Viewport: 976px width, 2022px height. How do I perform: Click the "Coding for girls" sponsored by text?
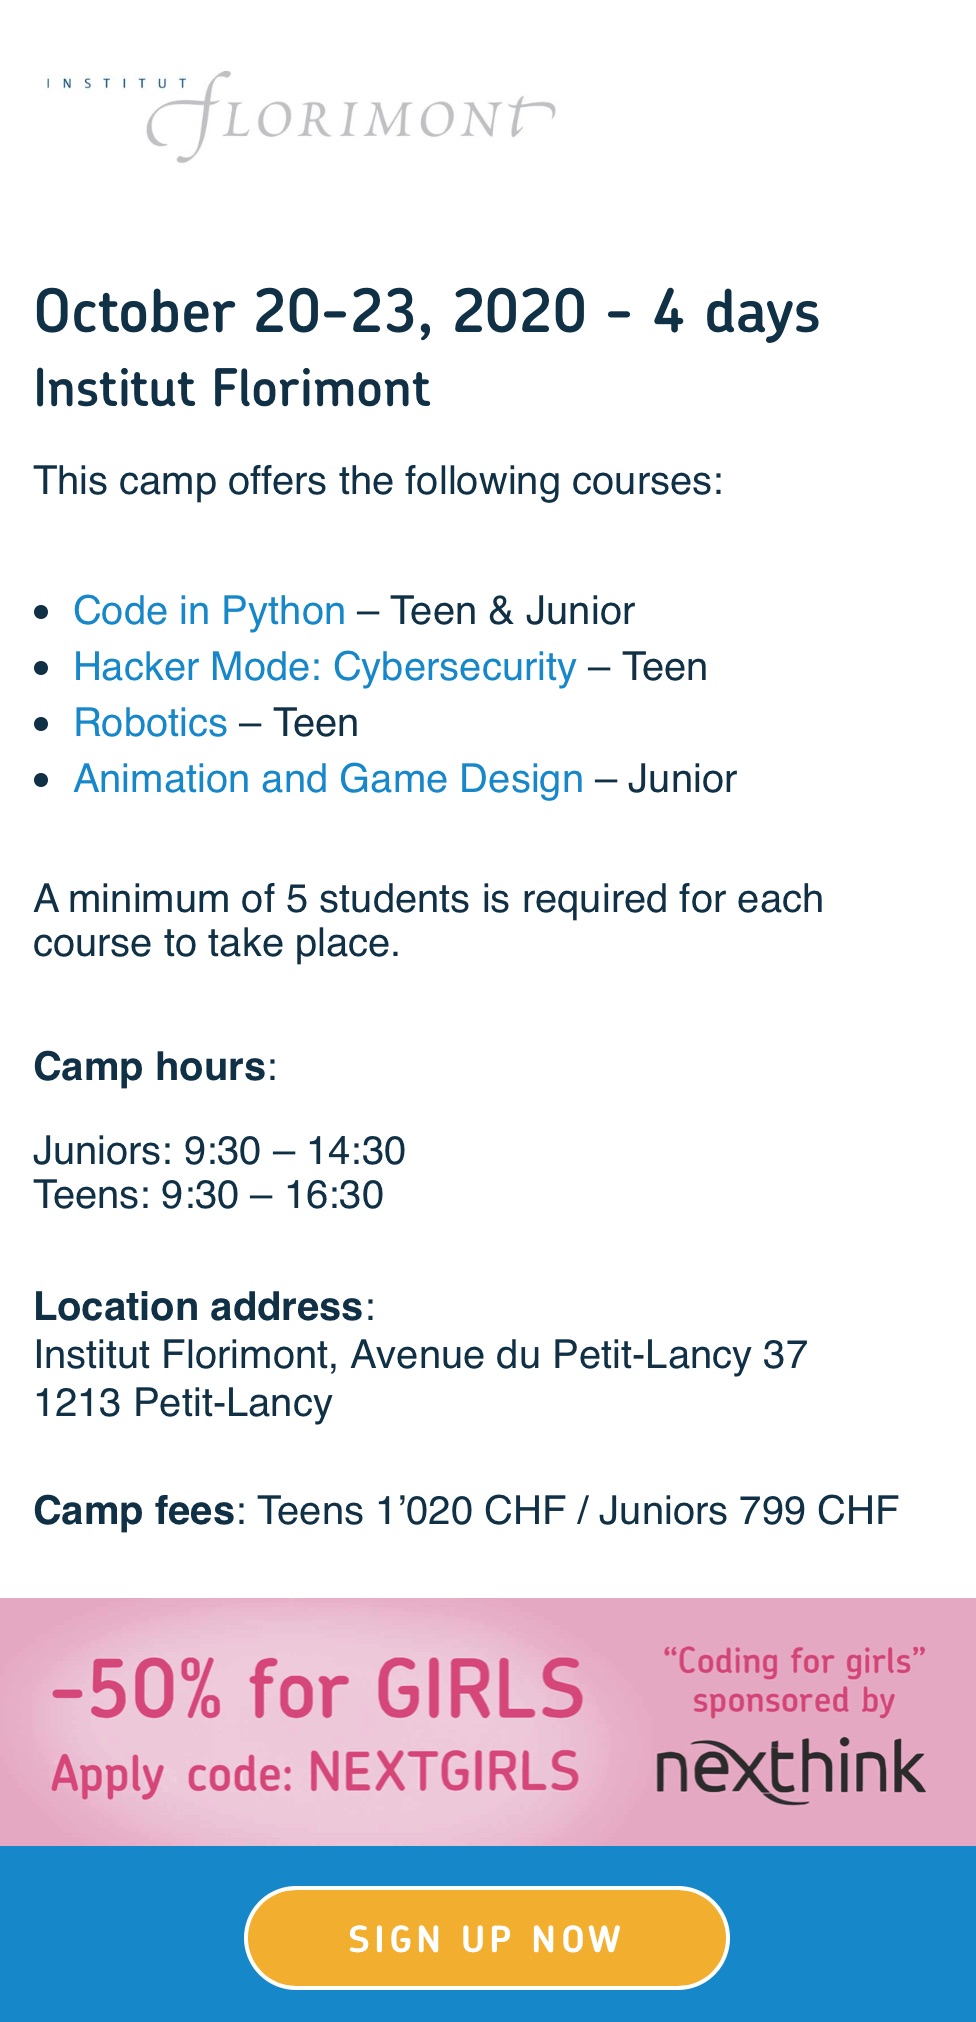[794, 1680]
